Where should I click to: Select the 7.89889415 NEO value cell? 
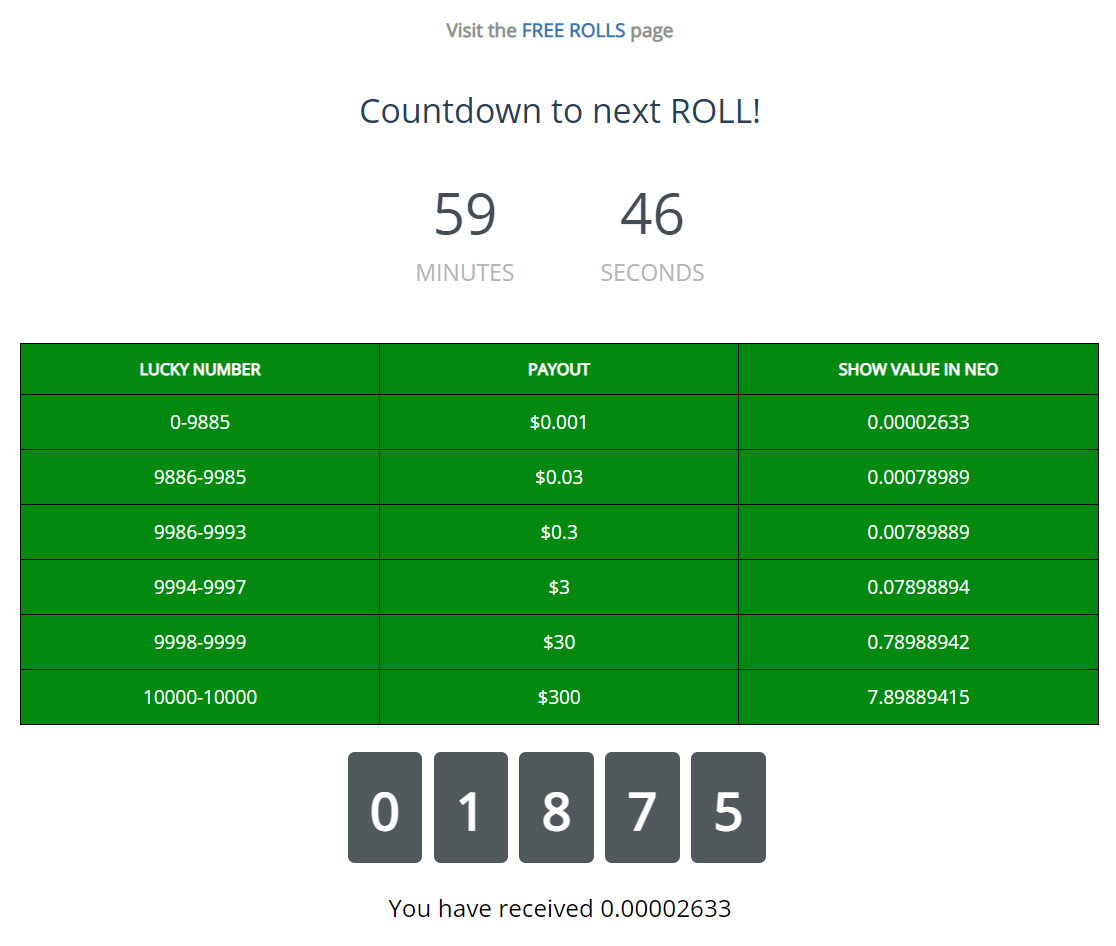[918, 697]
